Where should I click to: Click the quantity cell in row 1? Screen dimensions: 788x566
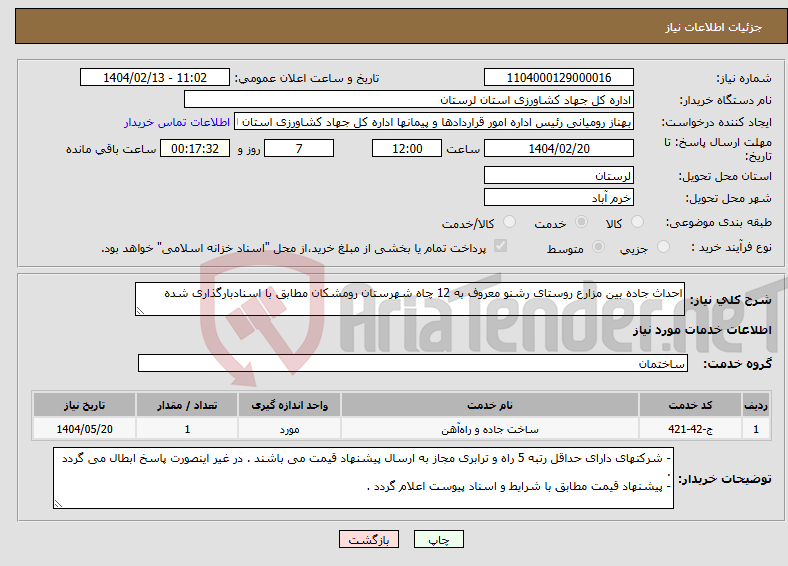187,429
